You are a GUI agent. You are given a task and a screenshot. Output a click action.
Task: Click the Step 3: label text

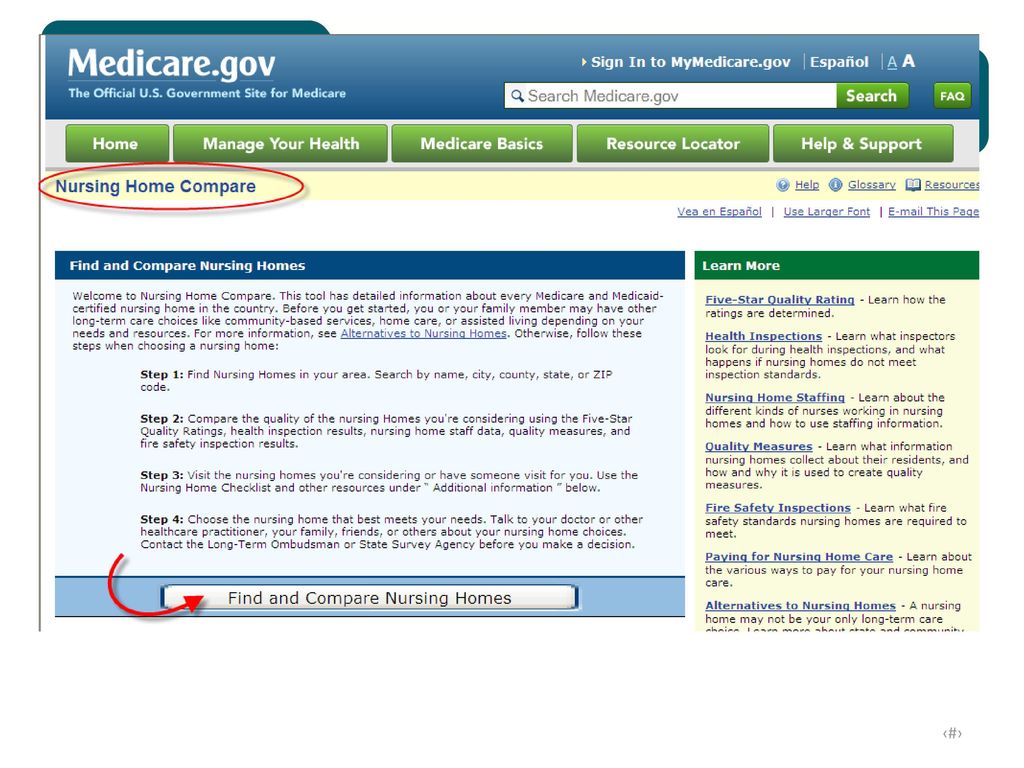161,475
